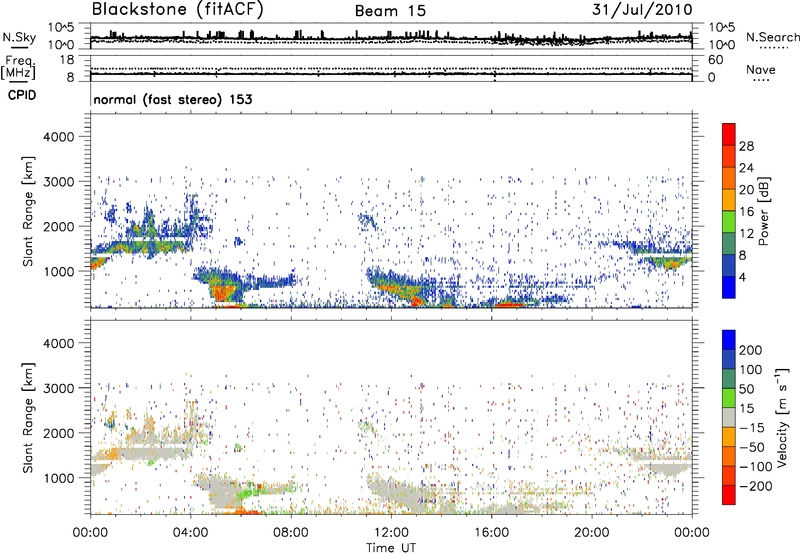Viewport: 800px width, 554px height.
Task: Click the Nave legend label
Action: click(x=761, y=69)
